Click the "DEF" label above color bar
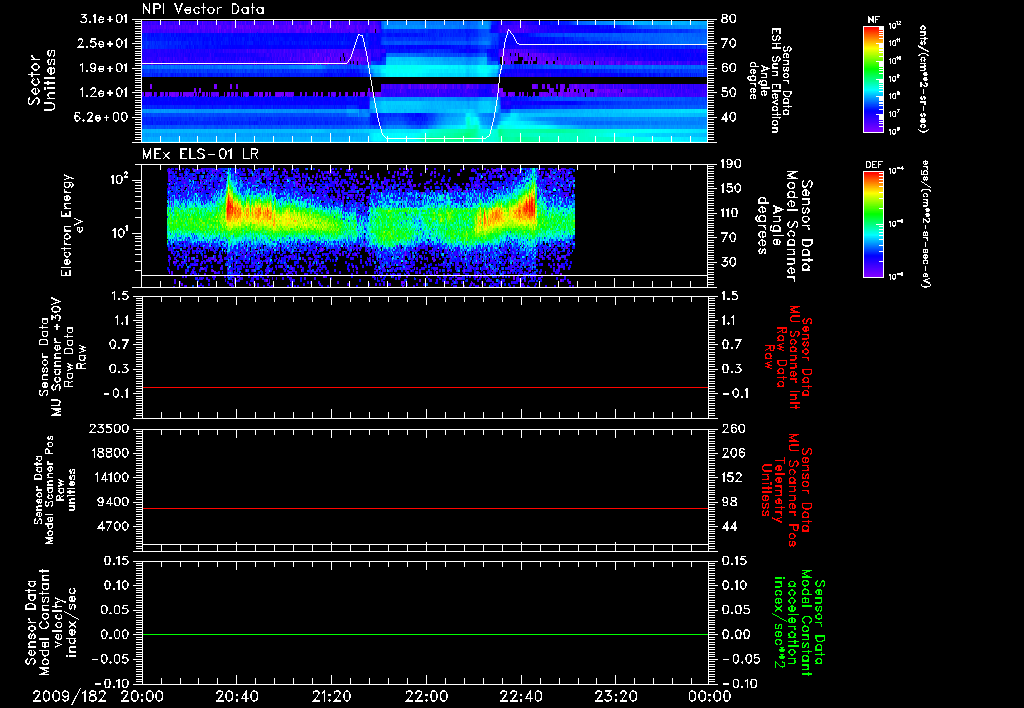The height and width of the screenshot is (708, 1024). (x=873, y=165)
